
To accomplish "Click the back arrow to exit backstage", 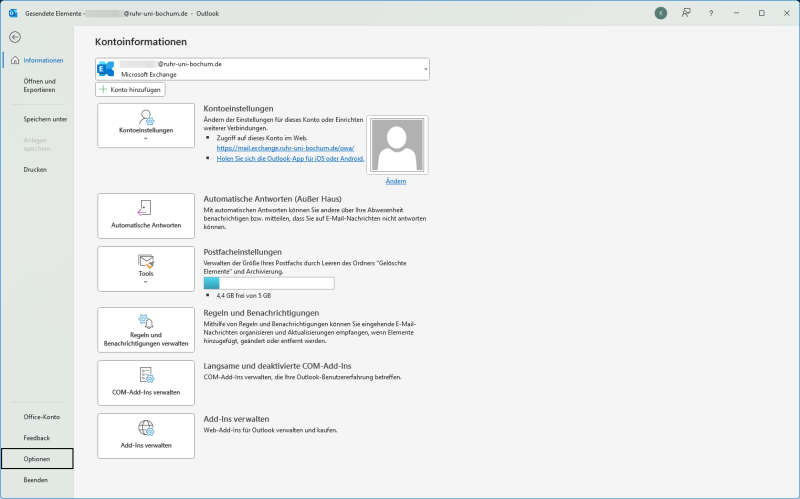I will coord(14,36).
